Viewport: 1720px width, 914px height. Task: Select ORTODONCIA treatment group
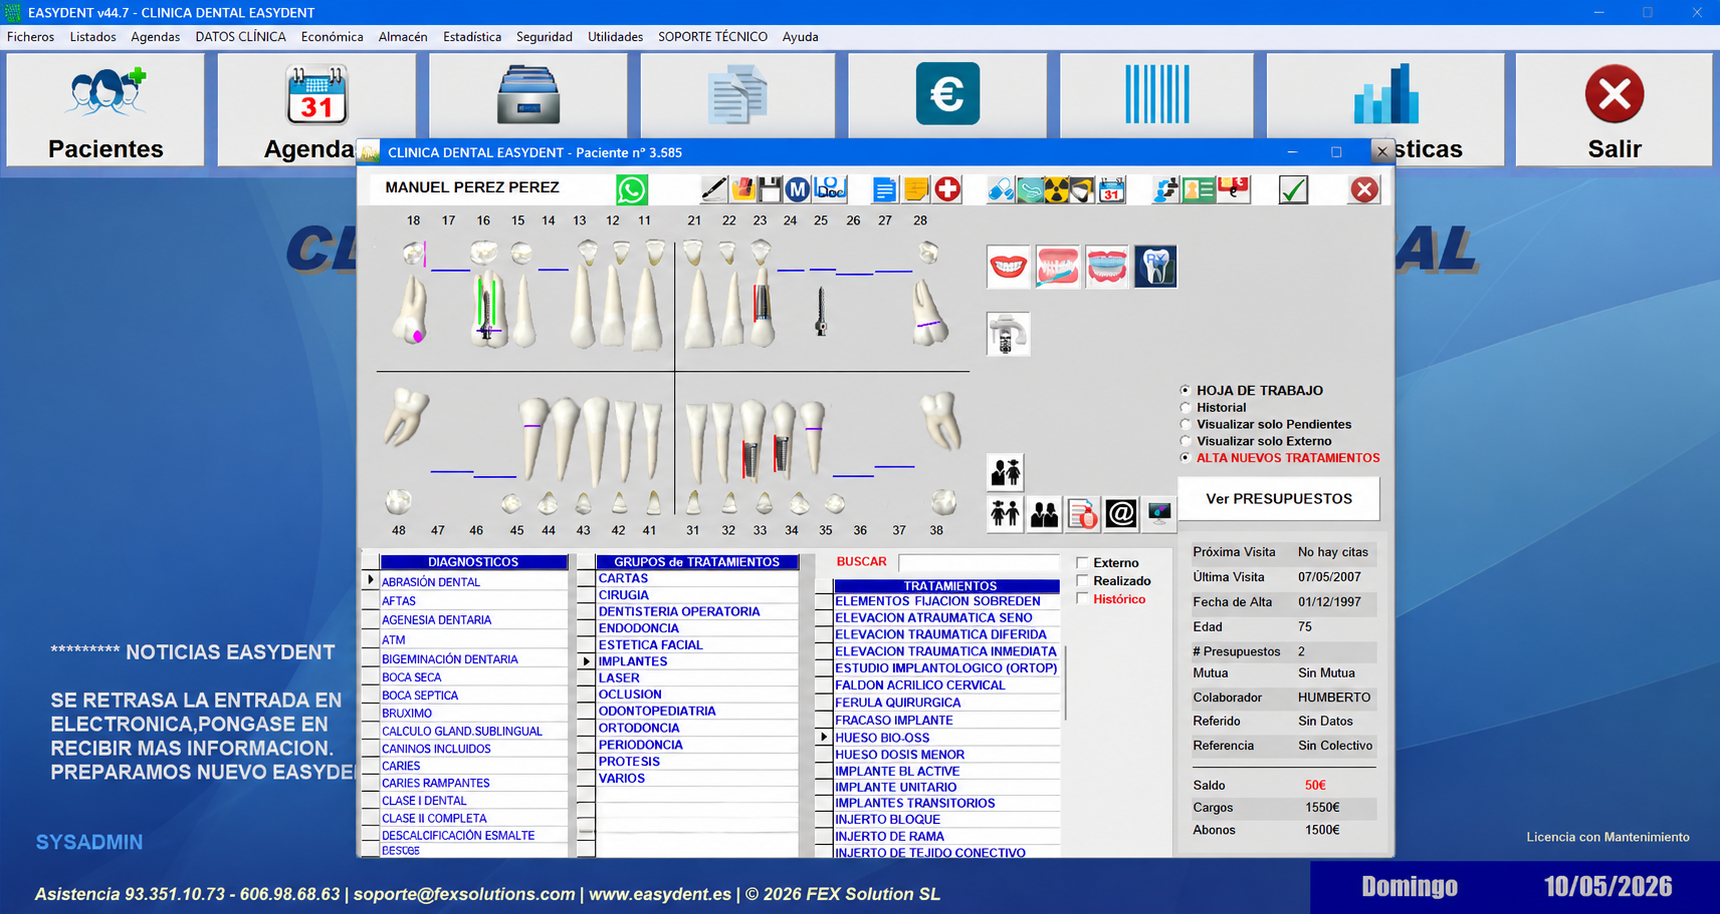click(x=697, y=728)
